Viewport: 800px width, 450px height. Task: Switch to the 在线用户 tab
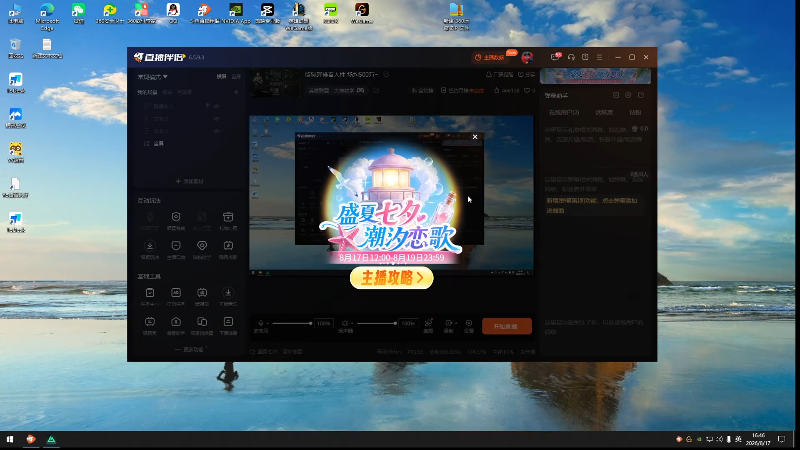click(564, 112)
